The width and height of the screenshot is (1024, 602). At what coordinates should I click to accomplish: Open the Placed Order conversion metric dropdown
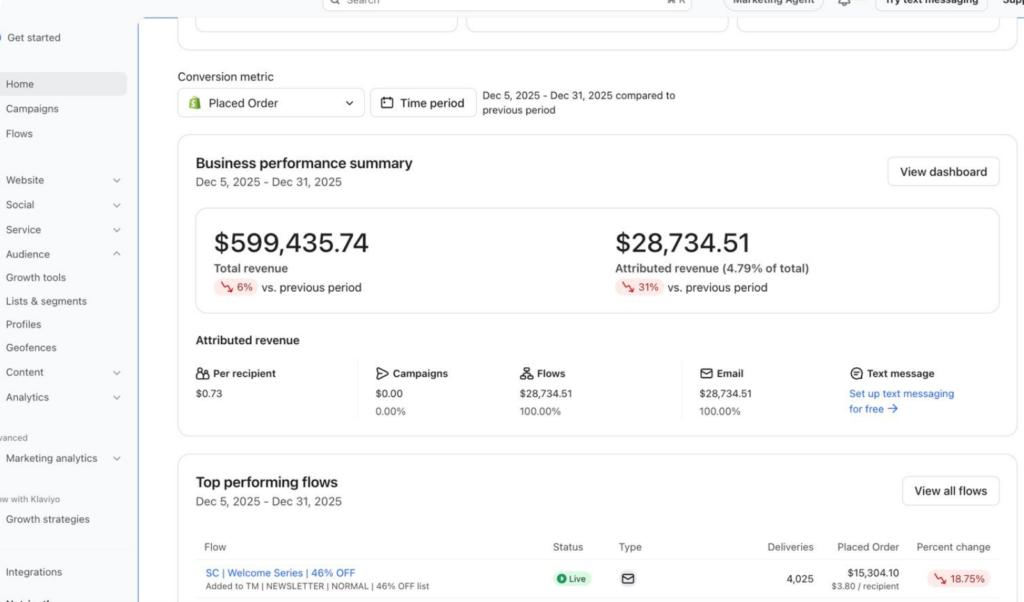271,103
